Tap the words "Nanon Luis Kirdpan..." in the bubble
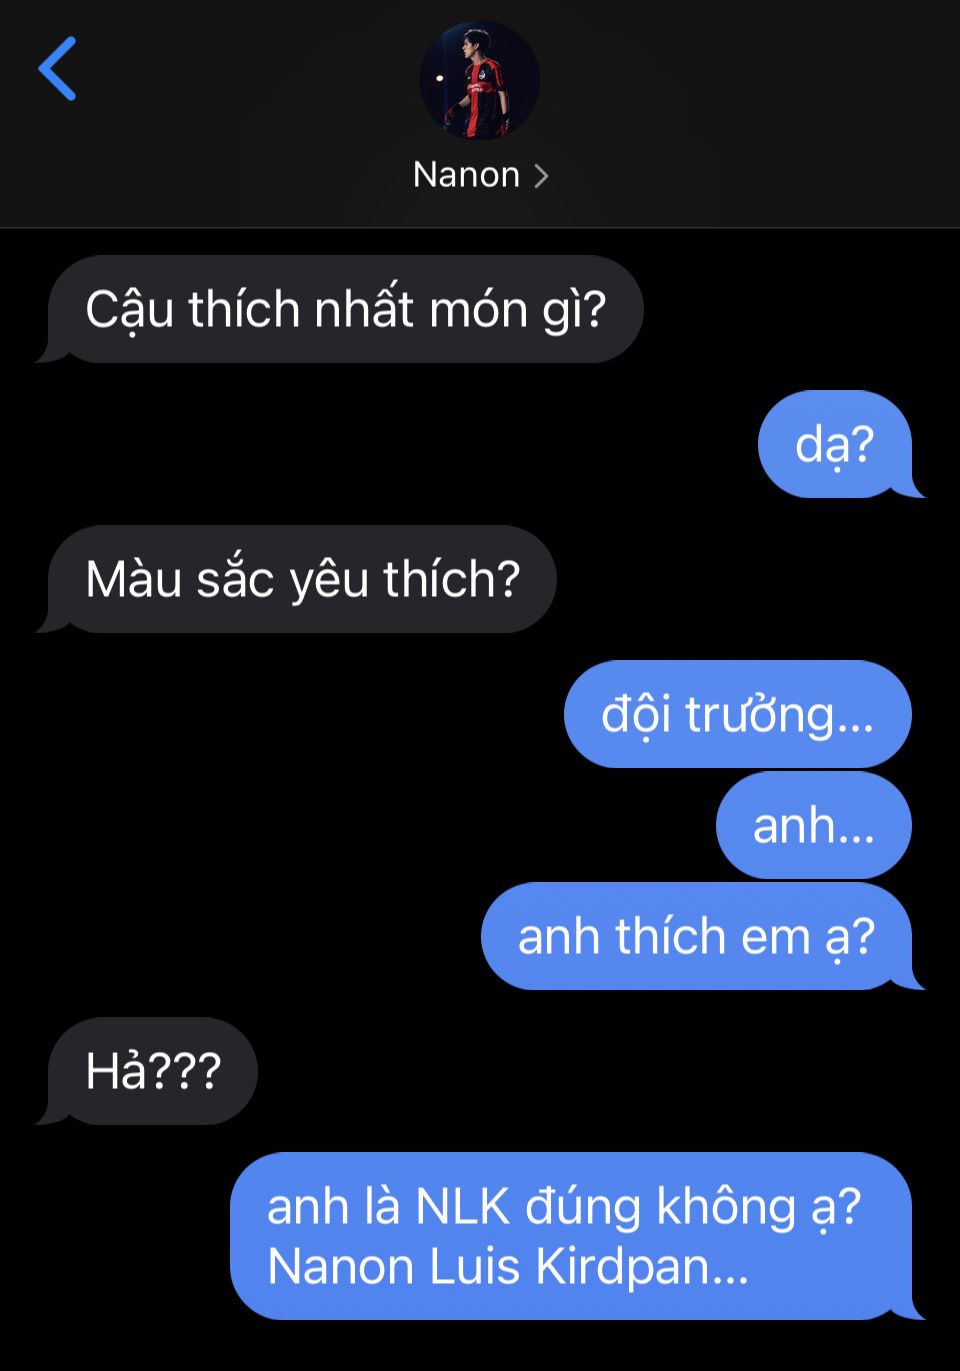 coord(508,1266)
